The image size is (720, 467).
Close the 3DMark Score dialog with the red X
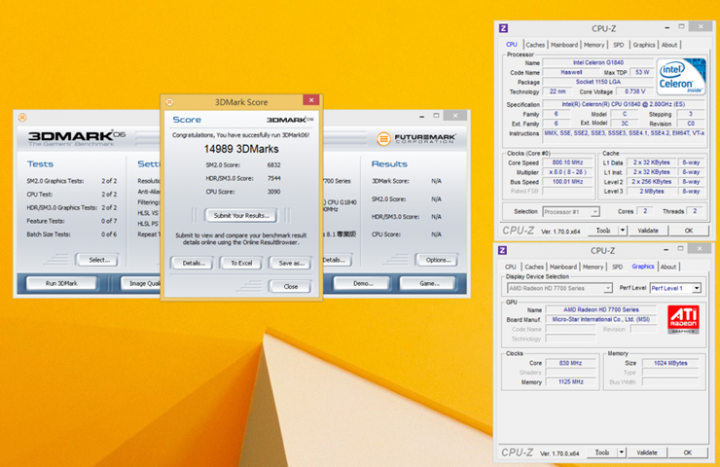pos(311,100)
